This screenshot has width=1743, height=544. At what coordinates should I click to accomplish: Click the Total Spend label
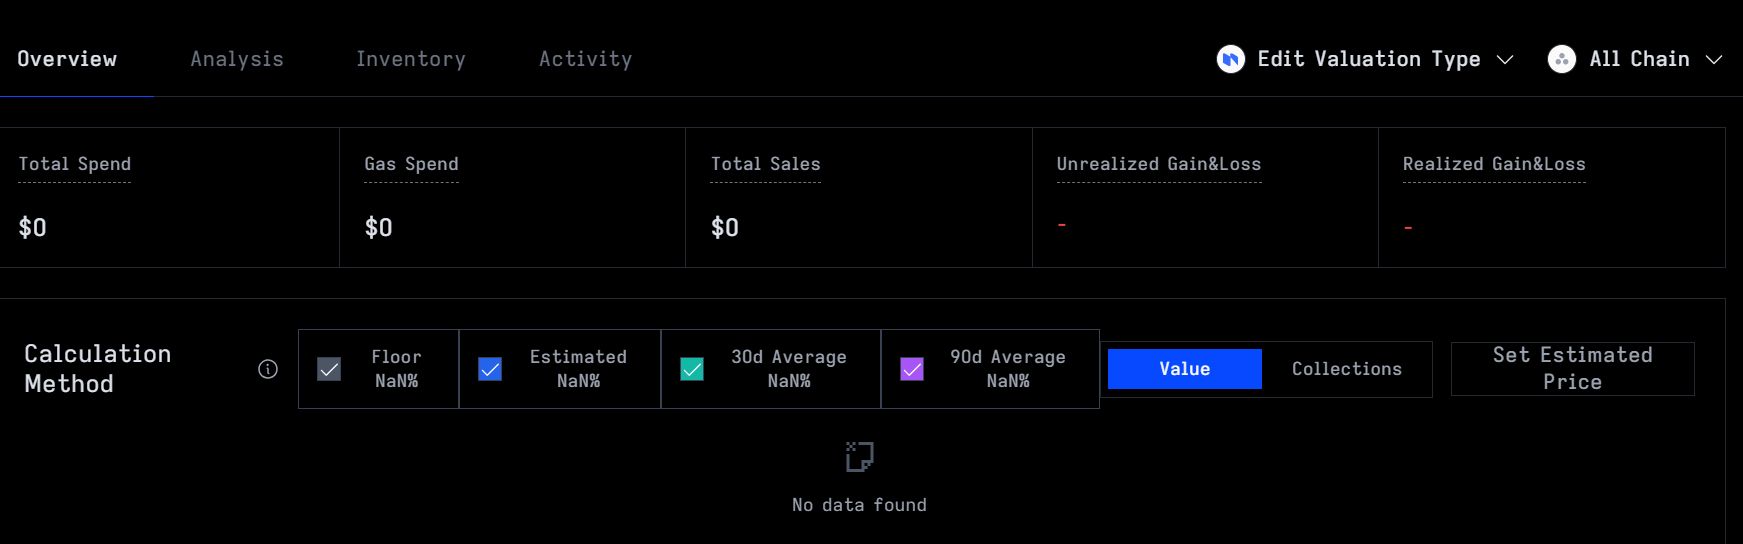click(75, 164)
